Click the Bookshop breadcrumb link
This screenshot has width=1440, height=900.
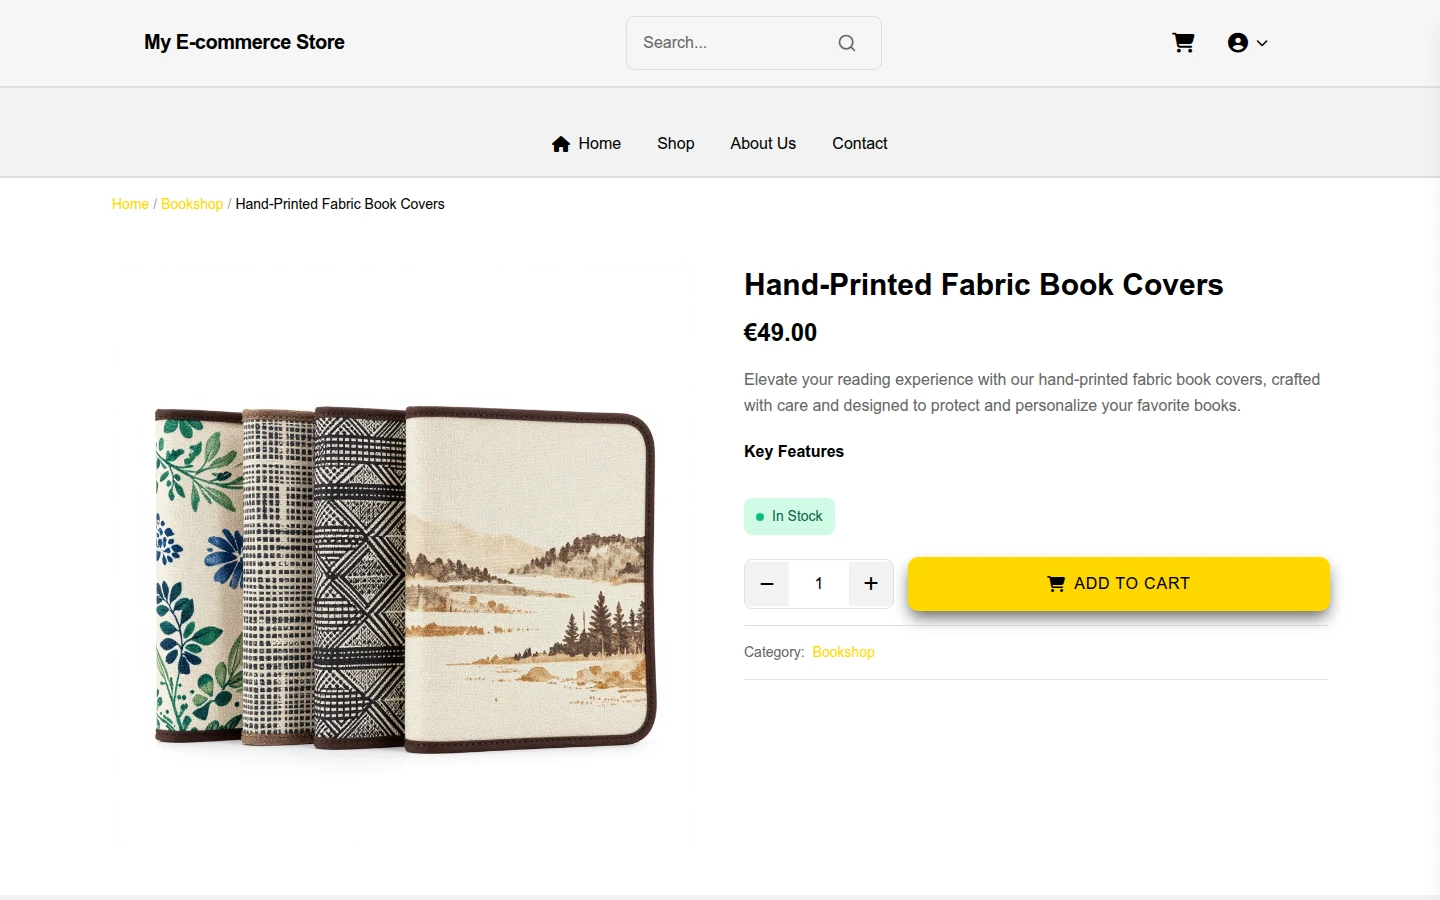(192, 204)
